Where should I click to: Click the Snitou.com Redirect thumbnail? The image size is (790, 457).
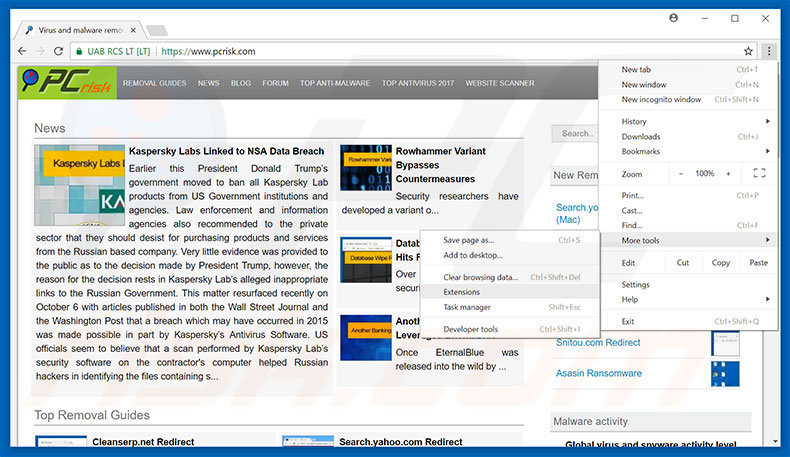pyautogui.click(x=725, y=343)
